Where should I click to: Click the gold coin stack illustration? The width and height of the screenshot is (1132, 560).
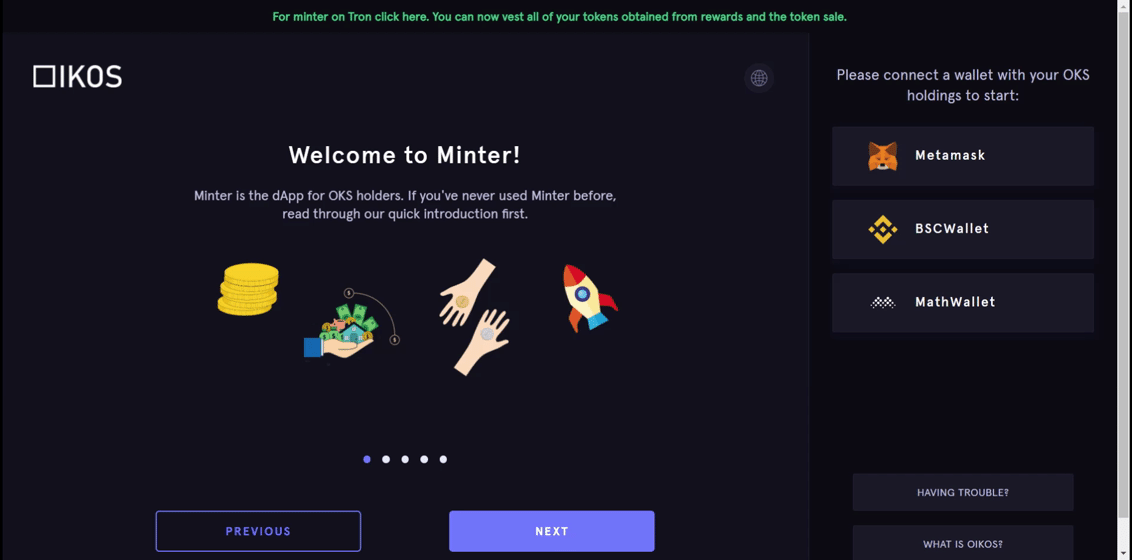tap(248, 289)
